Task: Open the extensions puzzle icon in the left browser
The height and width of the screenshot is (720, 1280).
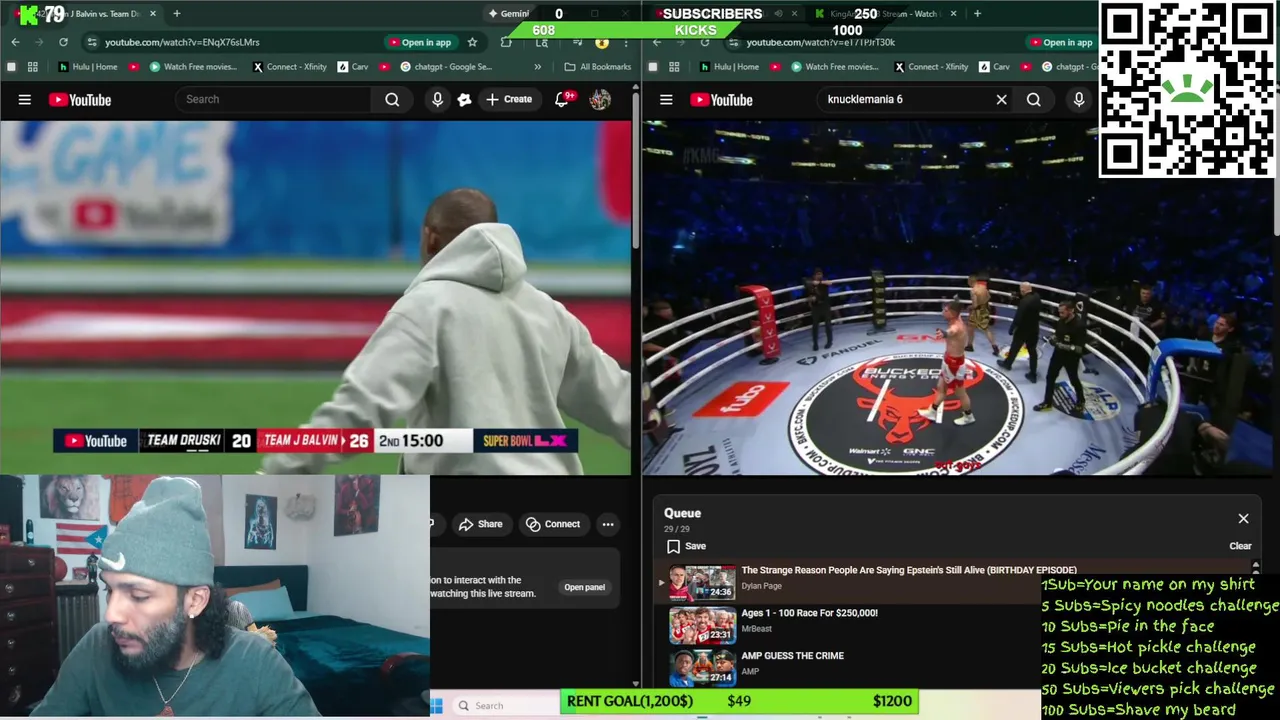Action: [506, 42]
